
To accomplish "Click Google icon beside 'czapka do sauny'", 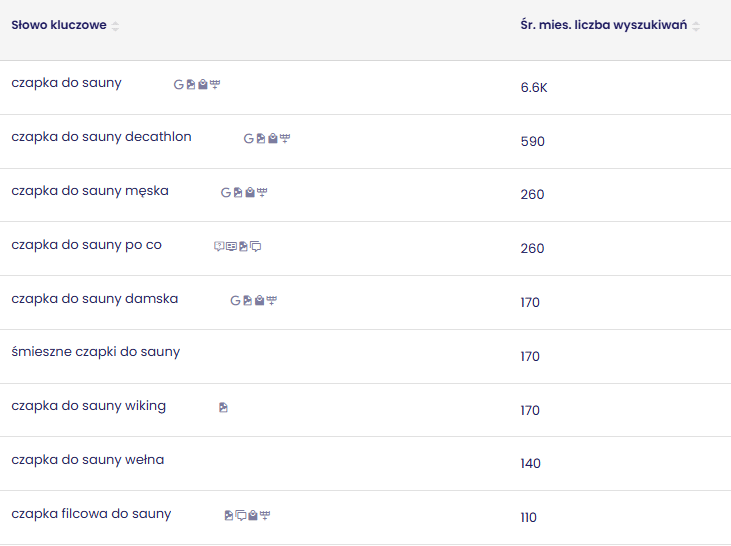I will pos(179,85).
